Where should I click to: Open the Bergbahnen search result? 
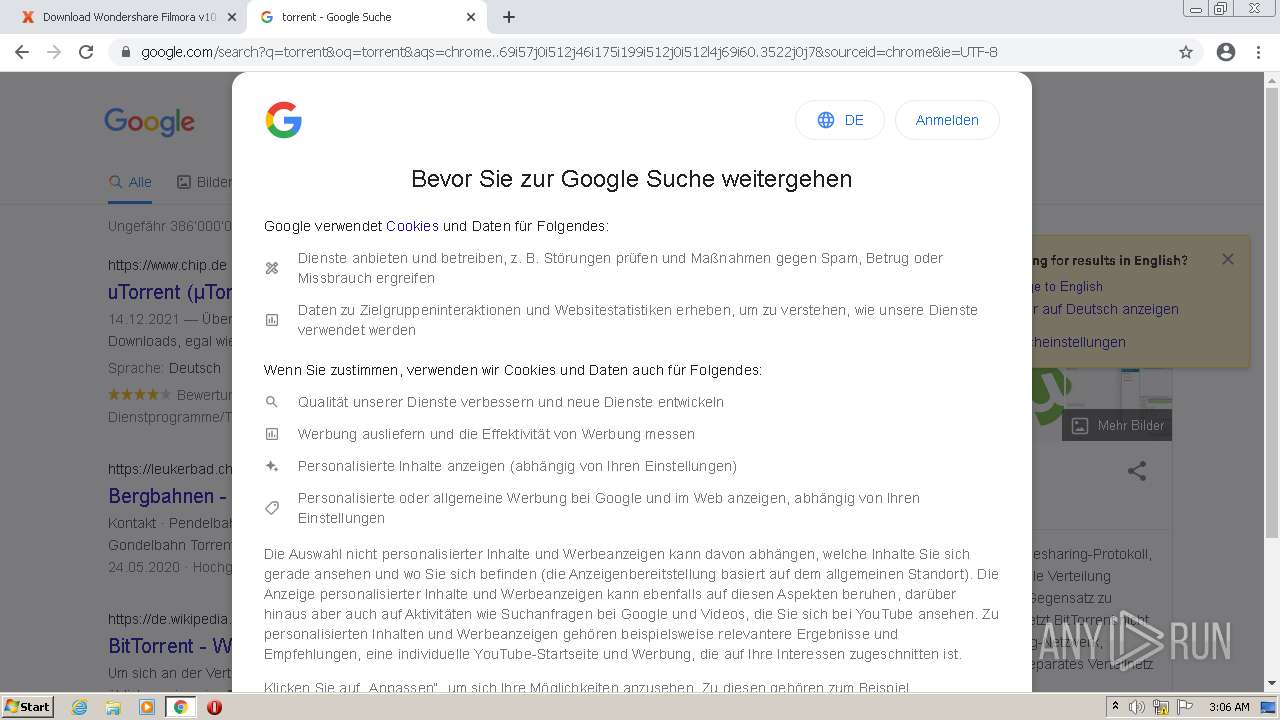point(168,496)
